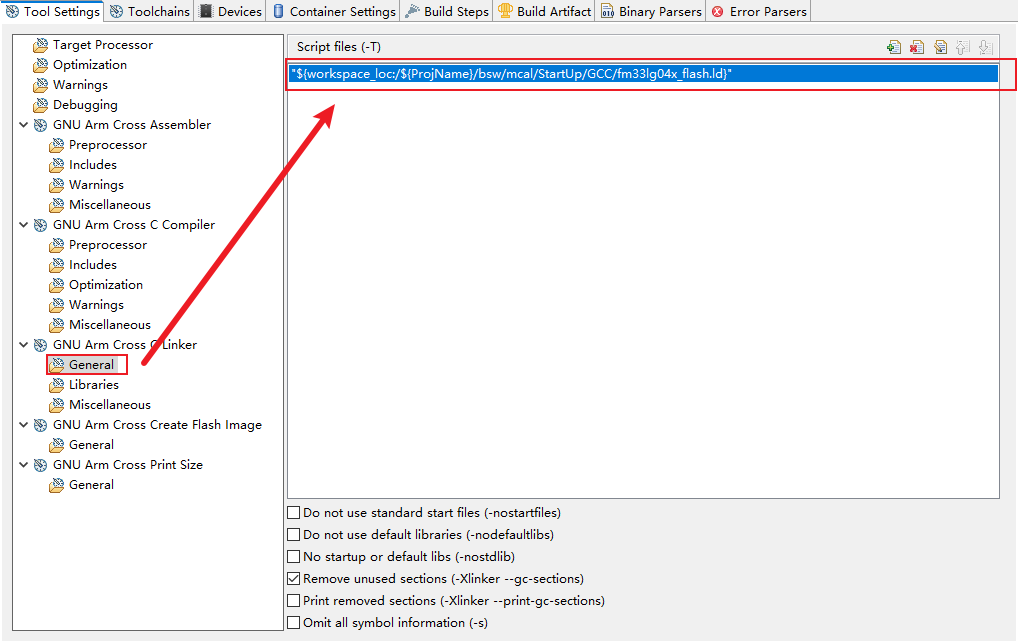Select GNU Arm Cross Print Size tool

128,465
